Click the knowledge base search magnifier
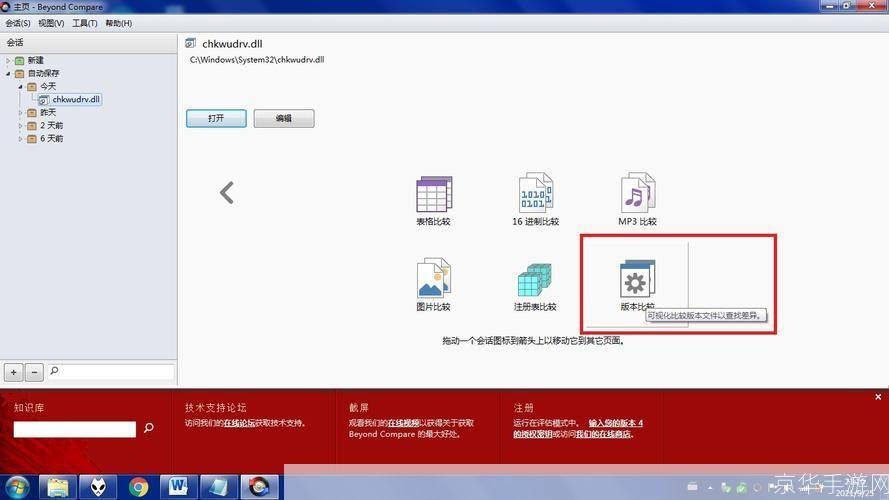Viewport: 889px width, 500px height. (149, 428)
